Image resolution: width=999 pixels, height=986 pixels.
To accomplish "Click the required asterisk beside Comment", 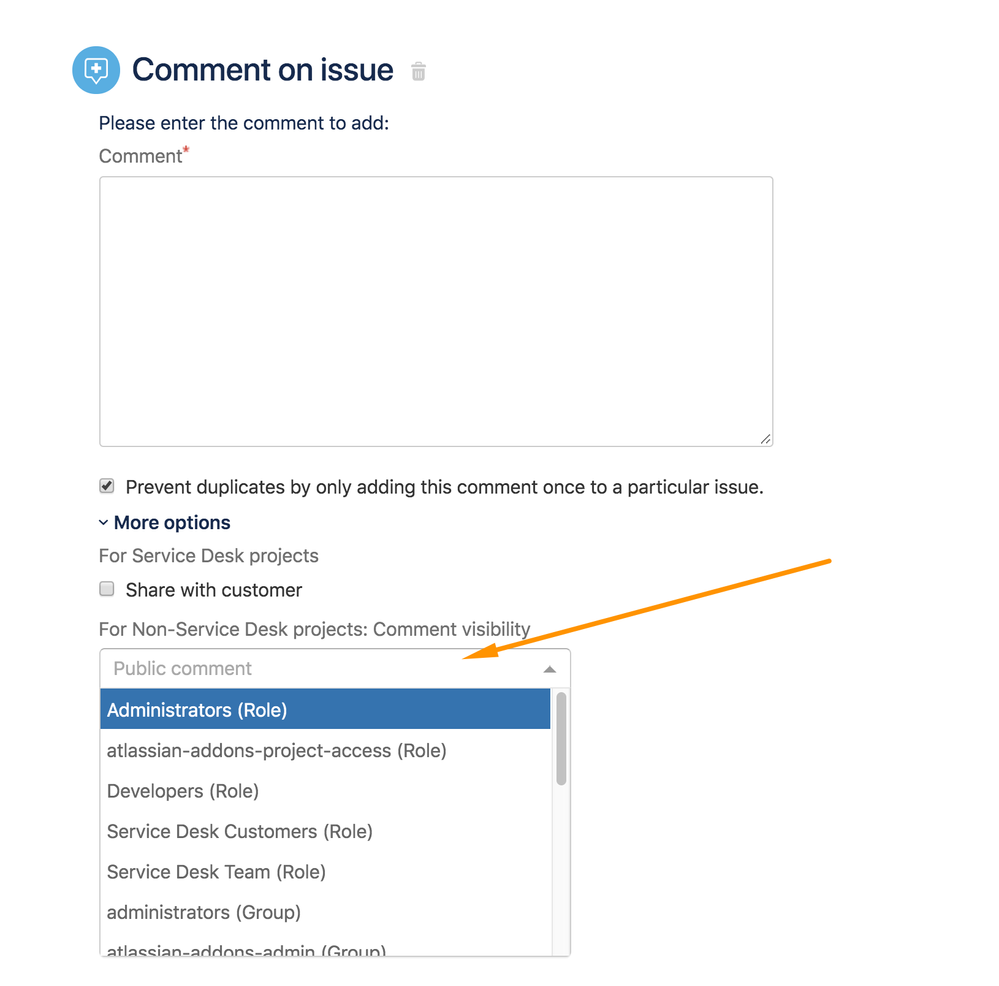I will pos(186,149).
